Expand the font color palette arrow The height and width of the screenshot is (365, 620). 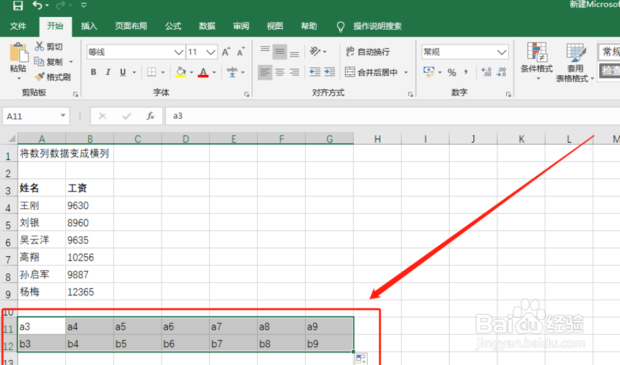214,72
